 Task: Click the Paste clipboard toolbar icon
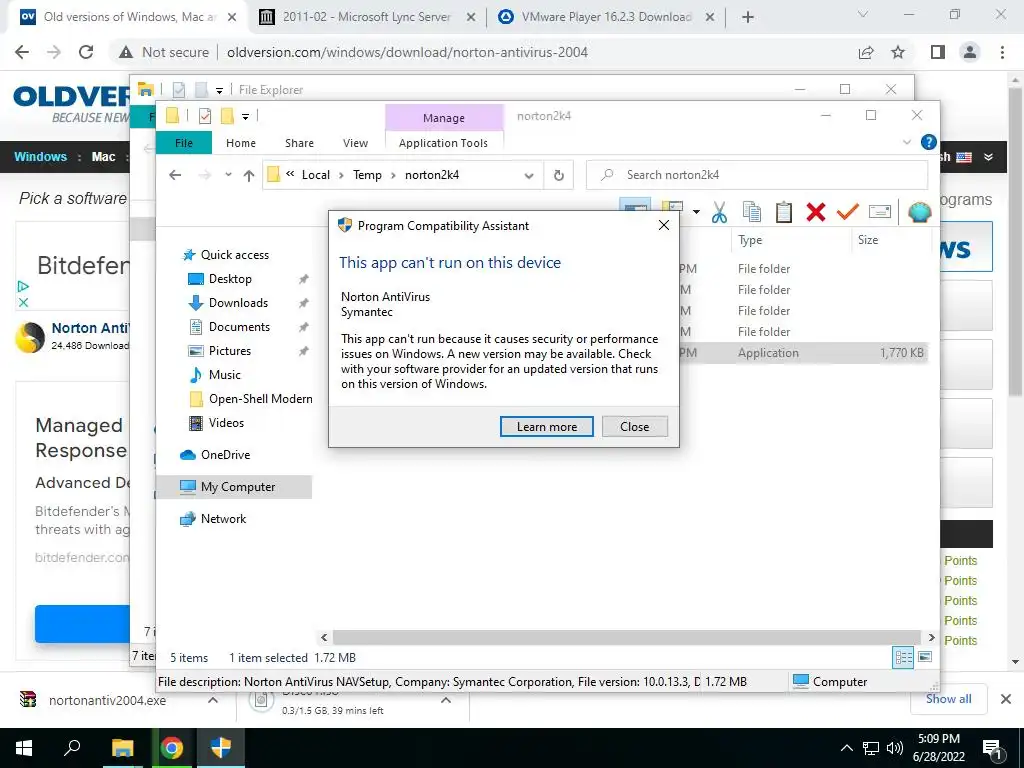tap(784, 212)
